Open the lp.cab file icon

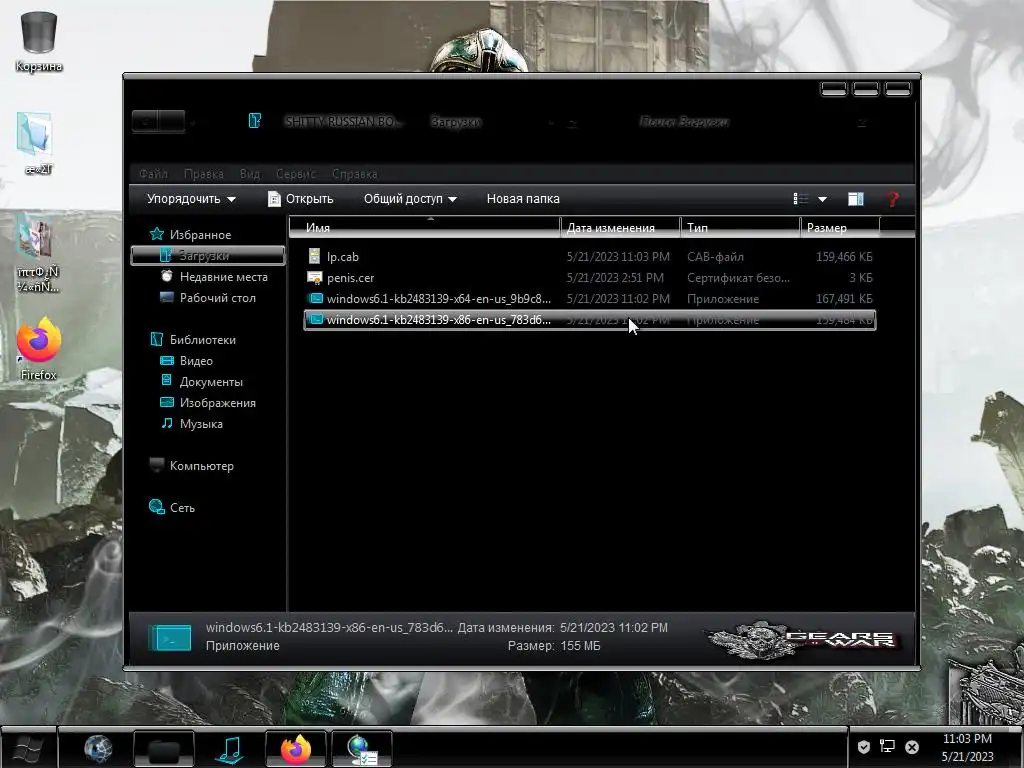pyautogui.click(x=314, y=256)
